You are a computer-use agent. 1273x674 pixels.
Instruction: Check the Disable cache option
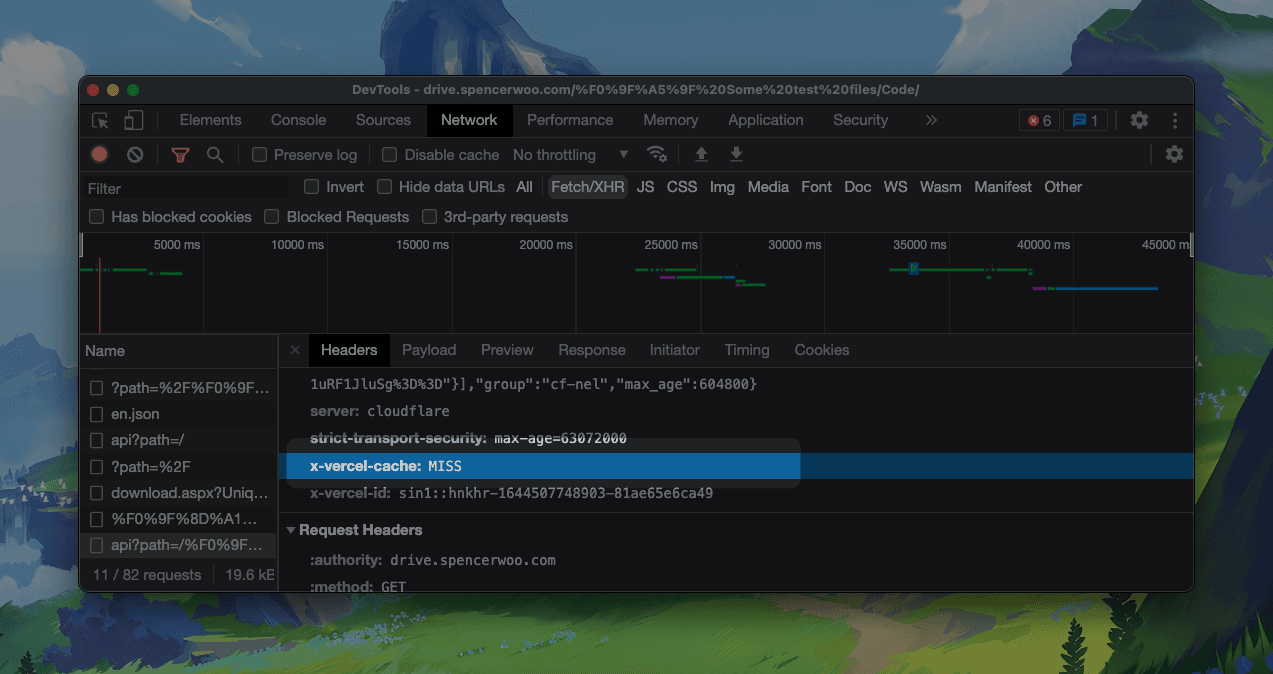(390, 155)
